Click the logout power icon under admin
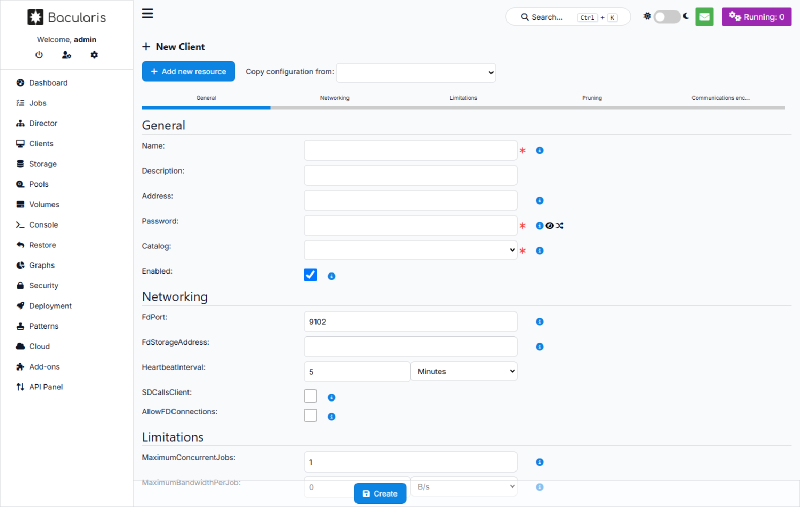800x507 pixels. [x=39, y=55]
